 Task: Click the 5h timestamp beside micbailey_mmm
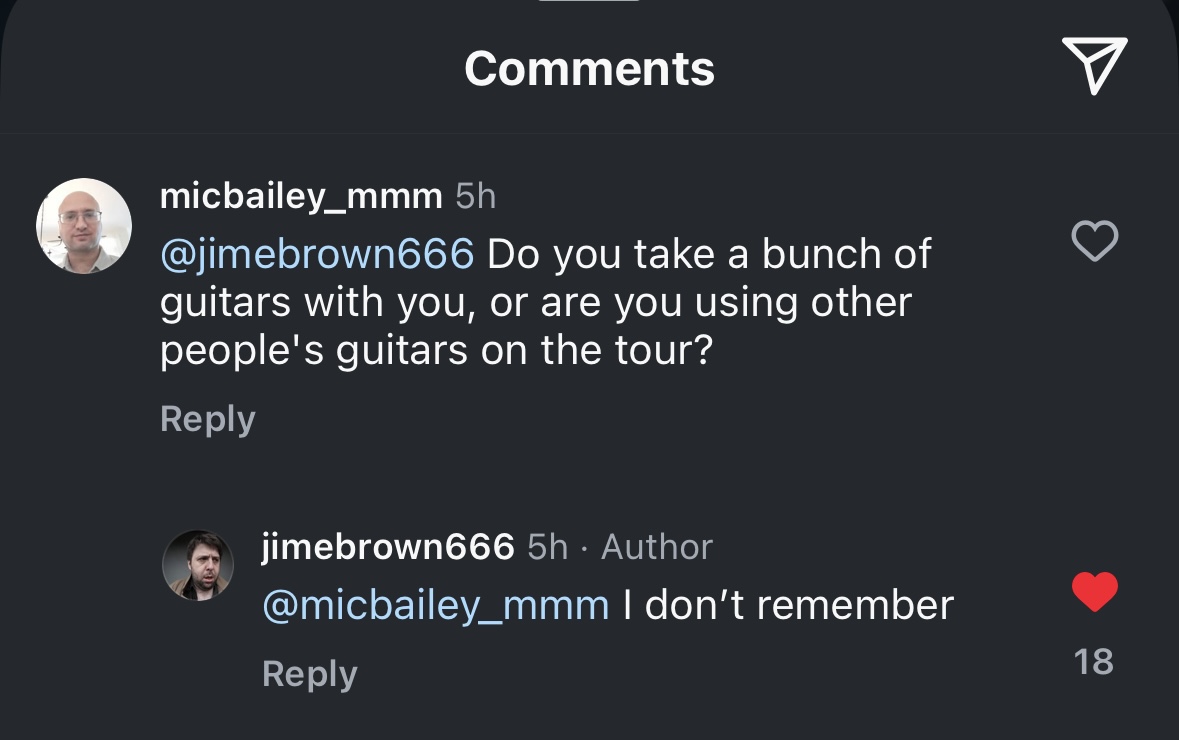(476, 196)
